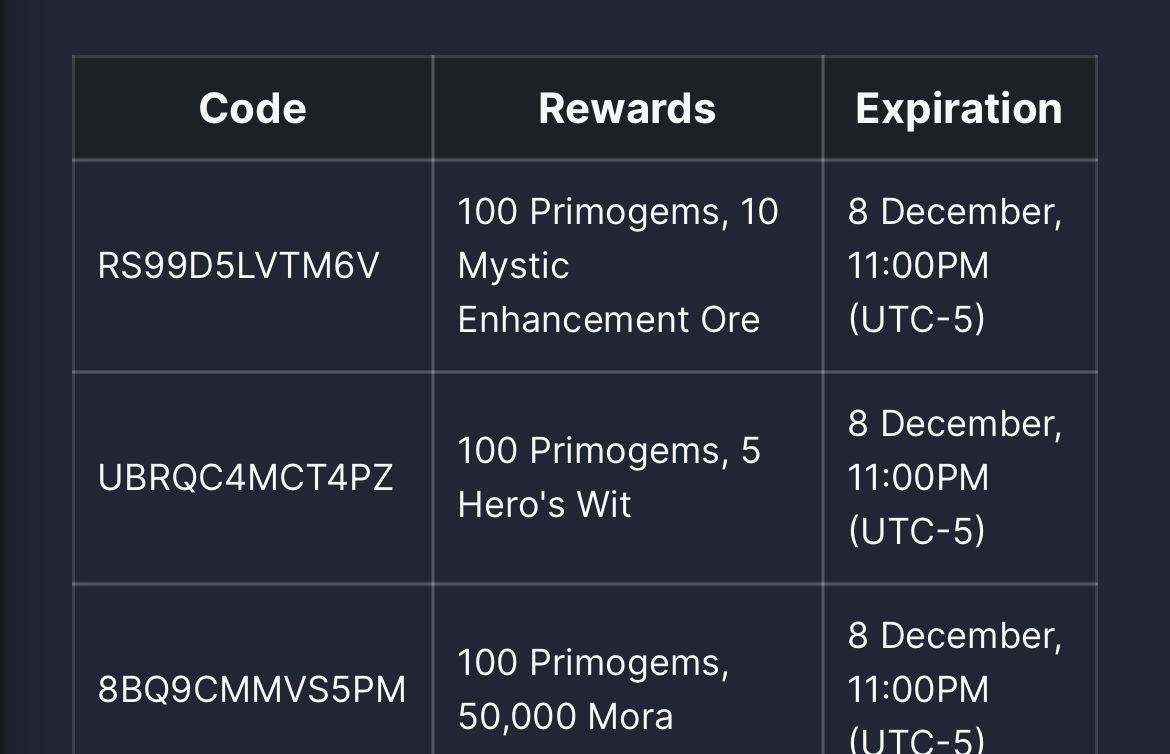Screen dimensions: 1170x754
Task: Select the code RS99D5LVTM6V
Action: coord(238,266)
